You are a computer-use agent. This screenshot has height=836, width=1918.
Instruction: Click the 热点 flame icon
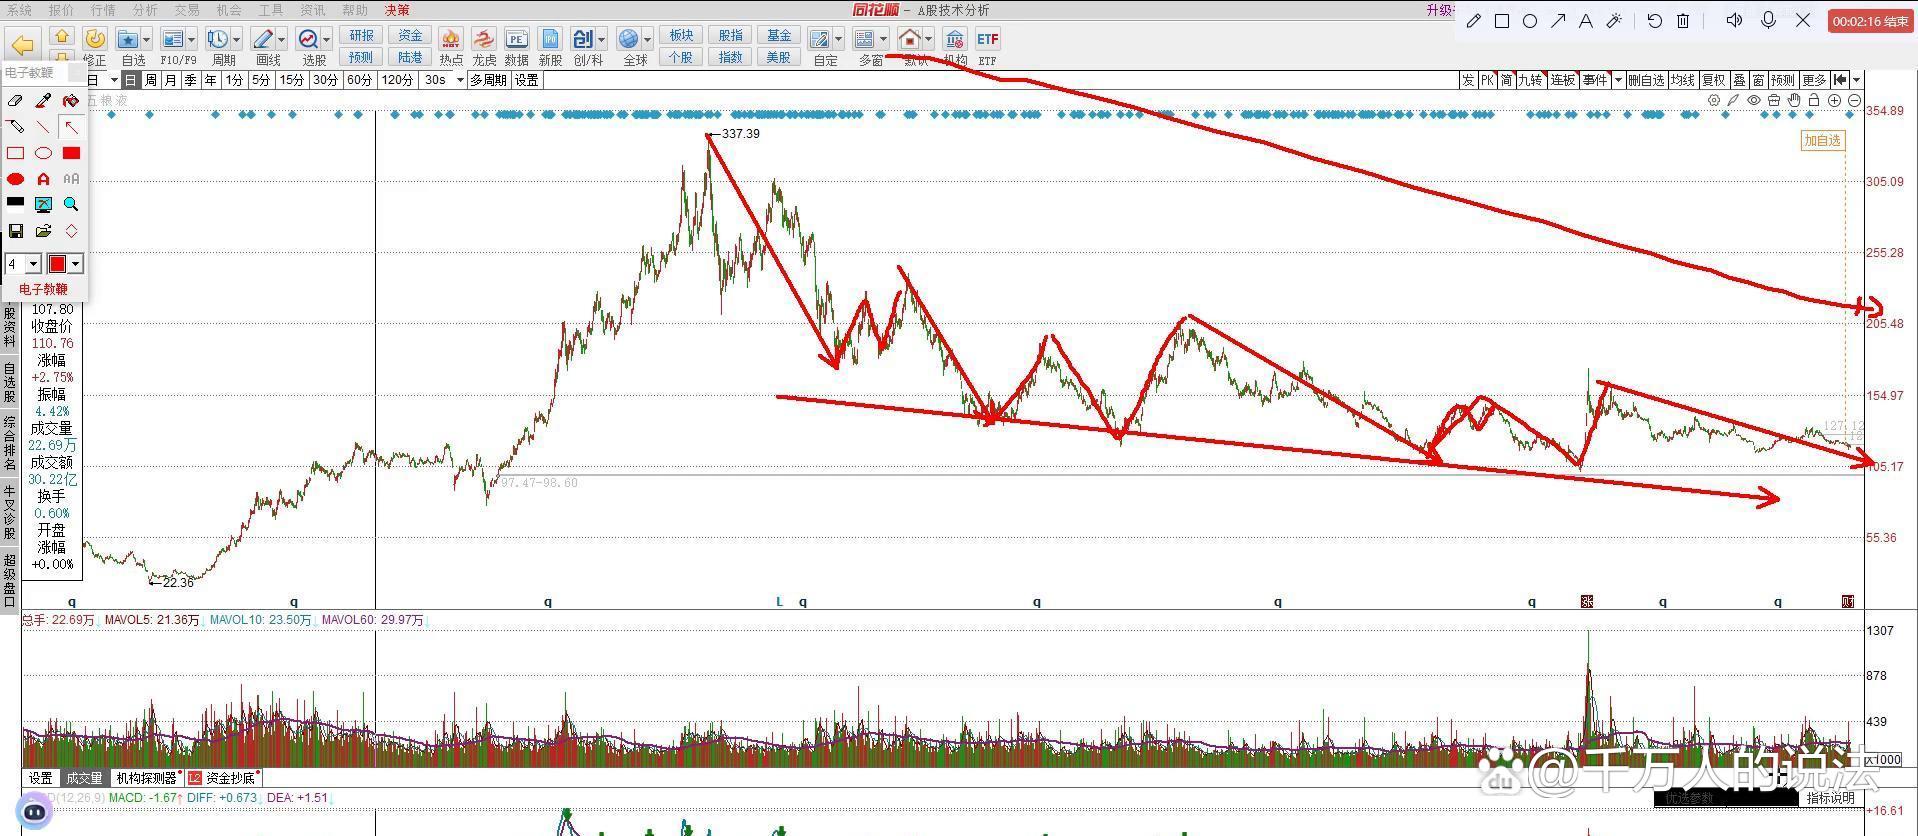click(x=451, y=40)
